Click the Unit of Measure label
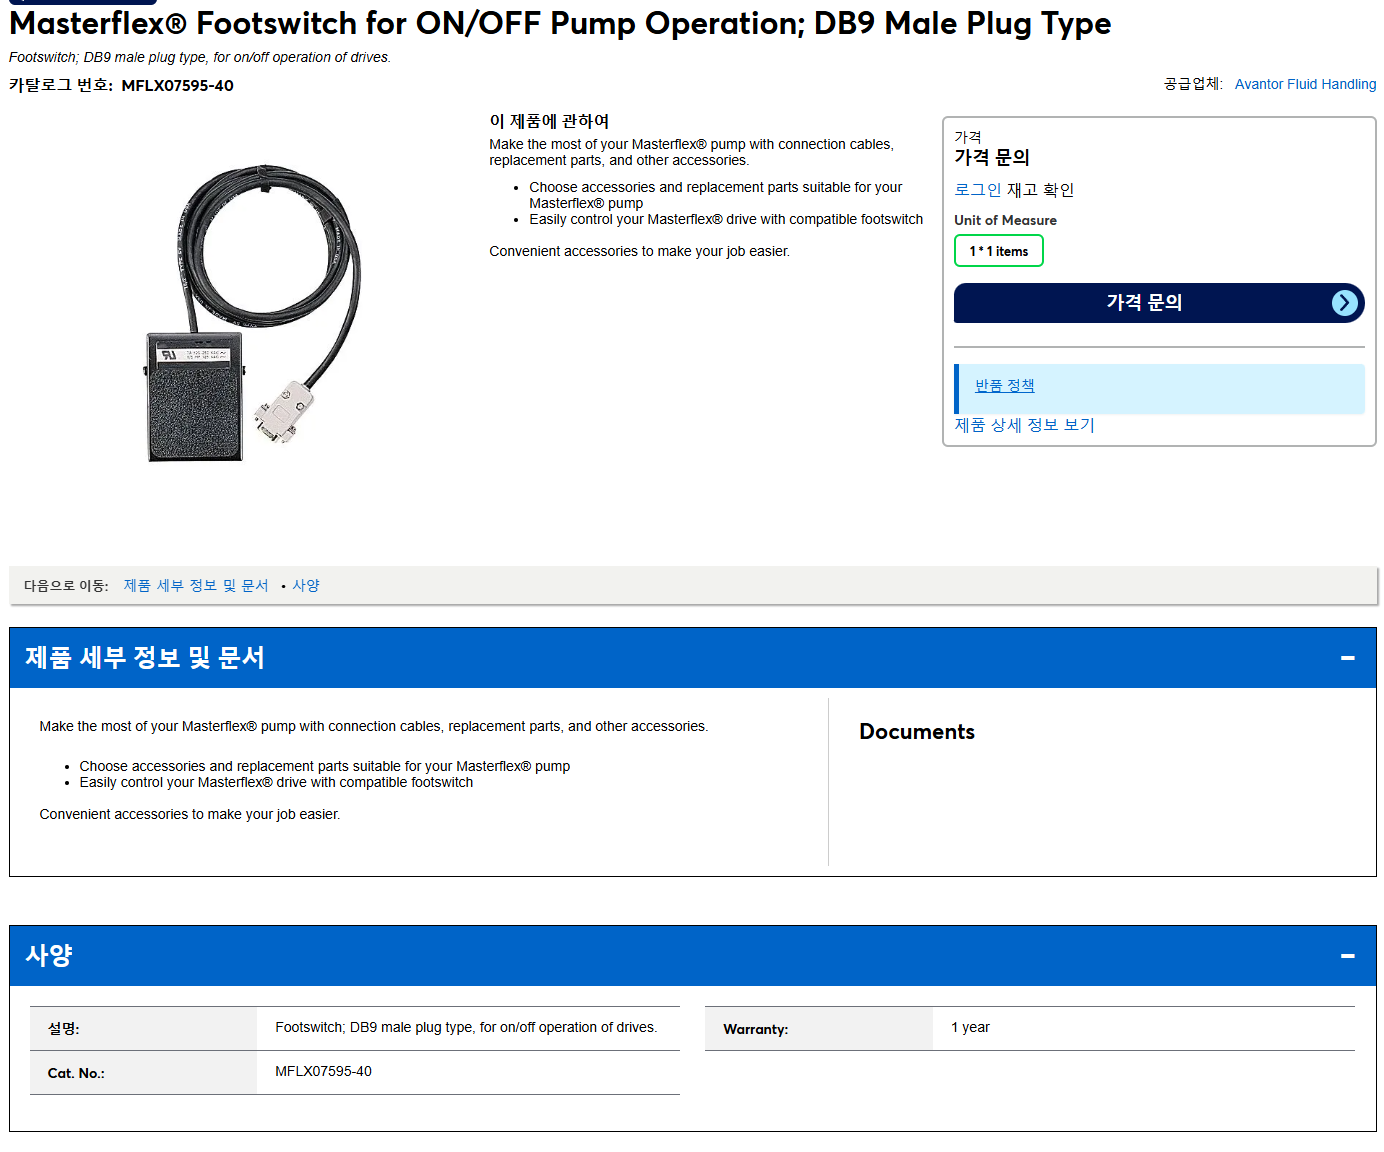The width and height of the screenshot is (1384, 1152). 1005,220
